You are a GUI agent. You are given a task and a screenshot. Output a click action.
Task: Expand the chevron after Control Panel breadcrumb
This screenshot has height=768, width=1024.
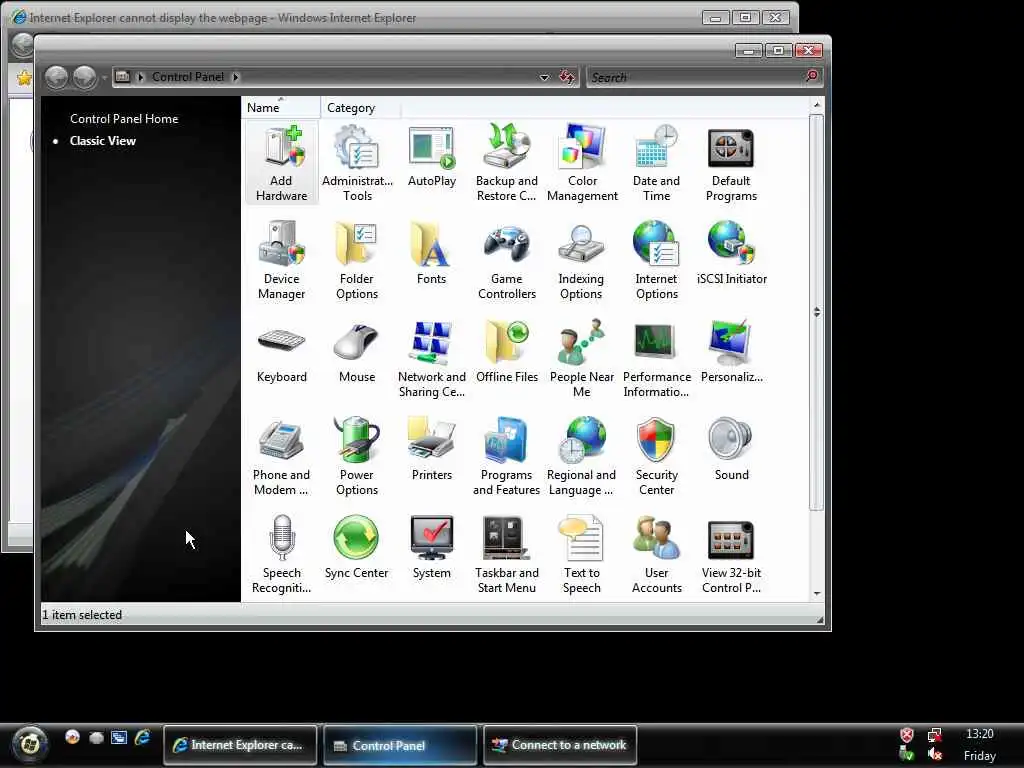click(236, 77)
